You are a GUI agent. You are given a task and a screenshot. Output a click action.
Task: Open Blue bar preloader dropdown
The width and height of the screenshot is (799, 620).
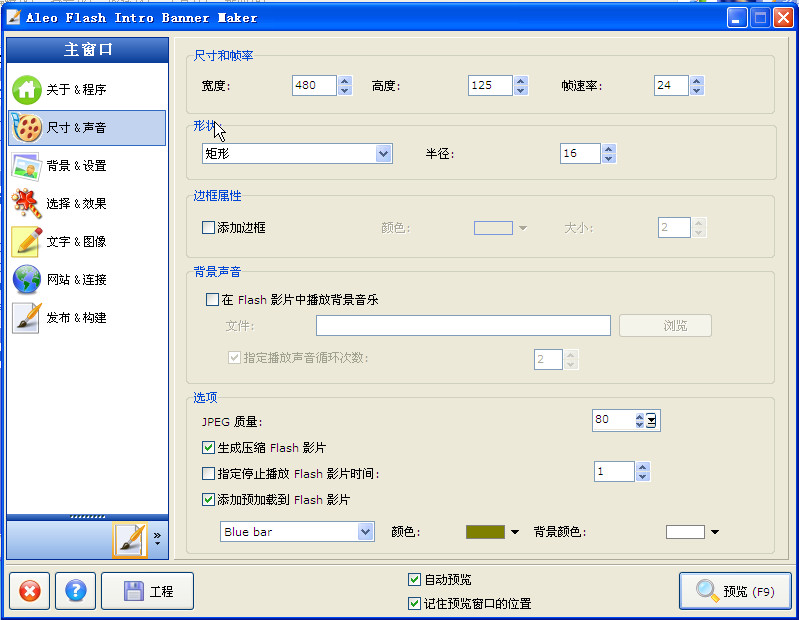[365, 532]
